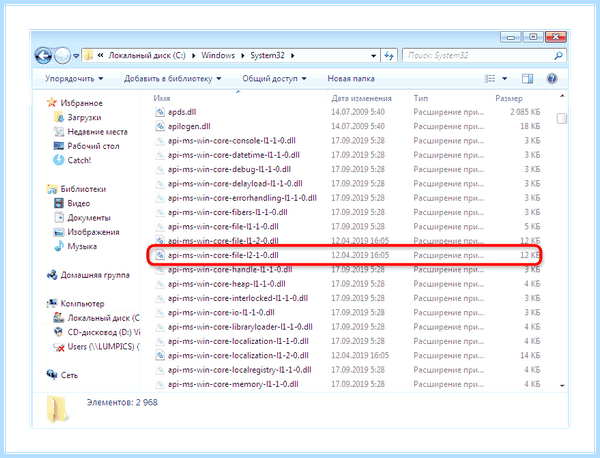Click System32 breadcrumb segment
Image resolution: width=600 pixels, height=458 pixels.
[267, 55]
